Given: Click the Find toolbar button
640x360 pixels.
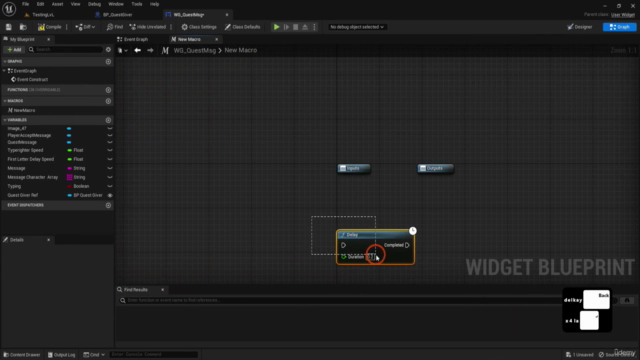Looking at the screenshot, I should coord(115,27).
